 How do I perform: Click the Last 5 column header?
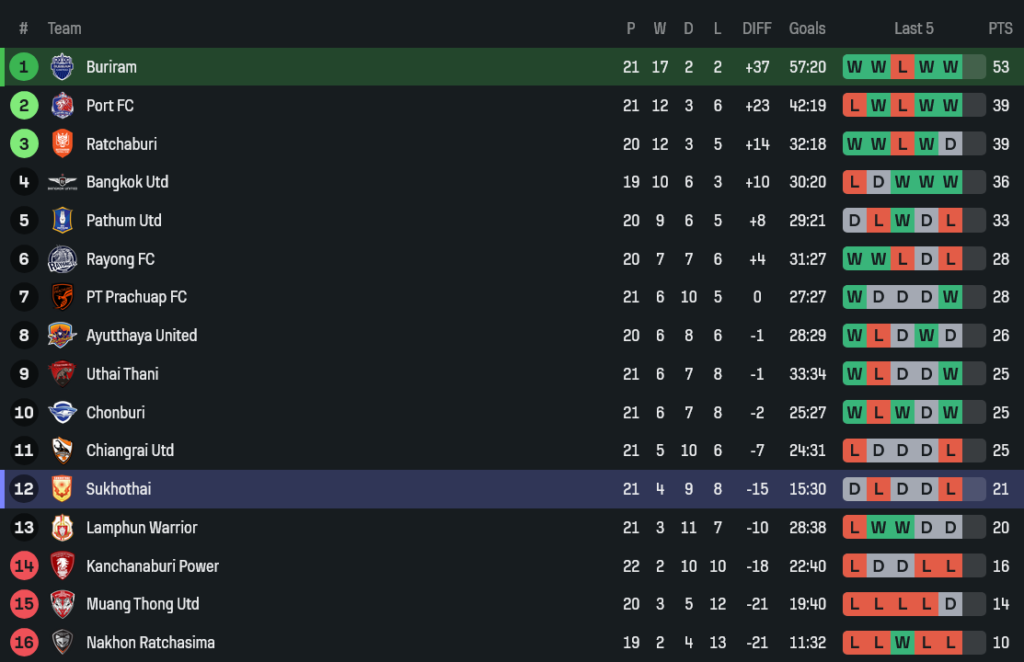(913, 28)
